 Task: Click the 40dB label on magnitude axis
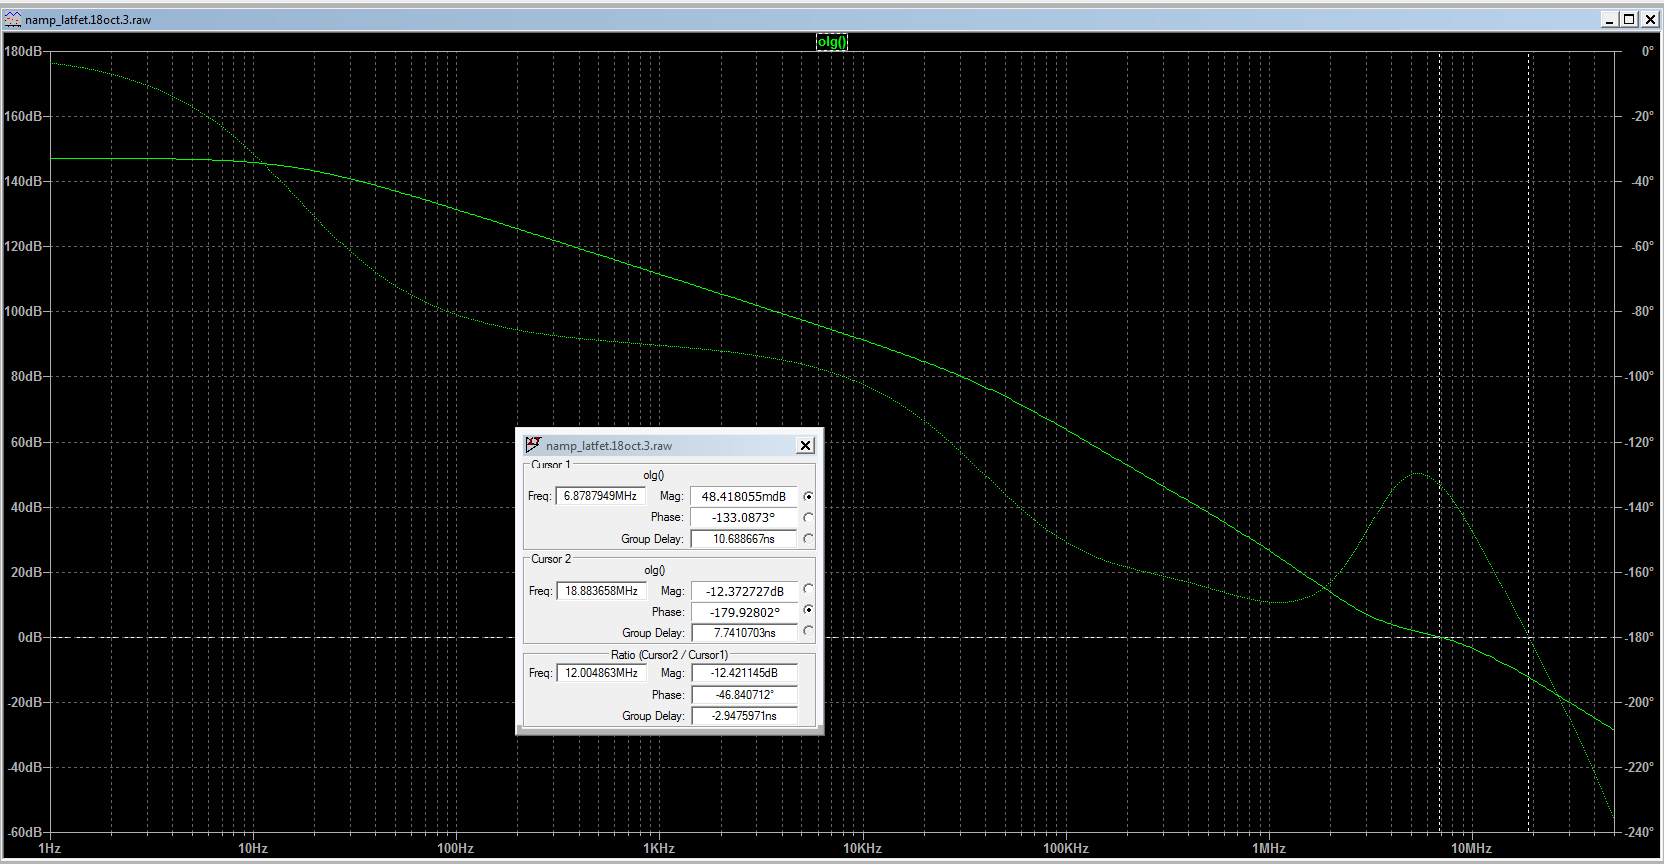tap(27, 507)
